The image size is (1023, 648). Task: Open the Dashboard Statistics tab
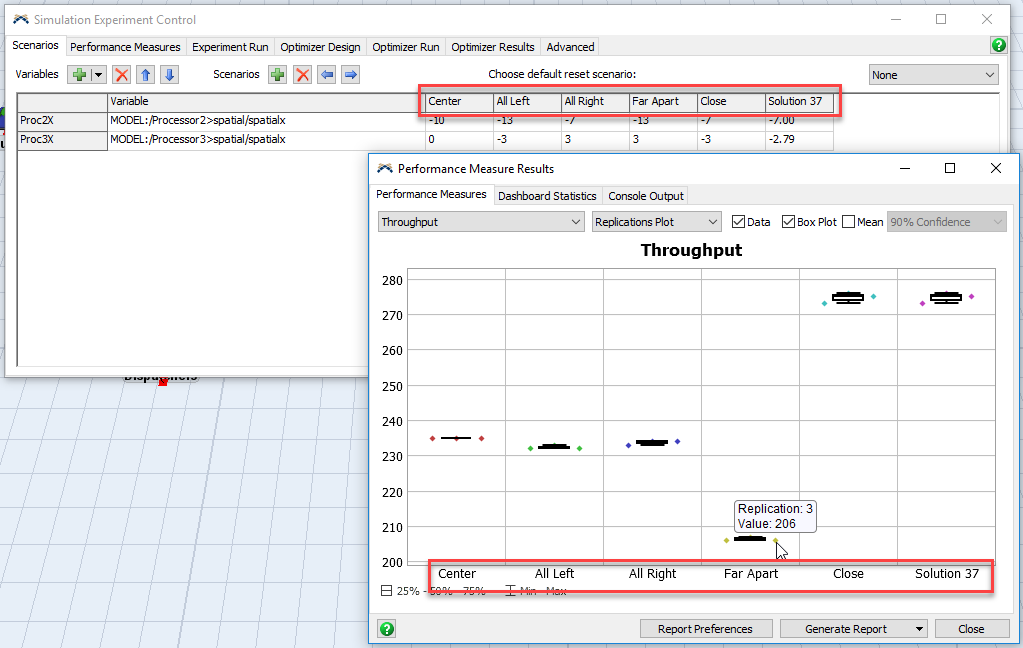pyautogui.click(x=547, y=196)
